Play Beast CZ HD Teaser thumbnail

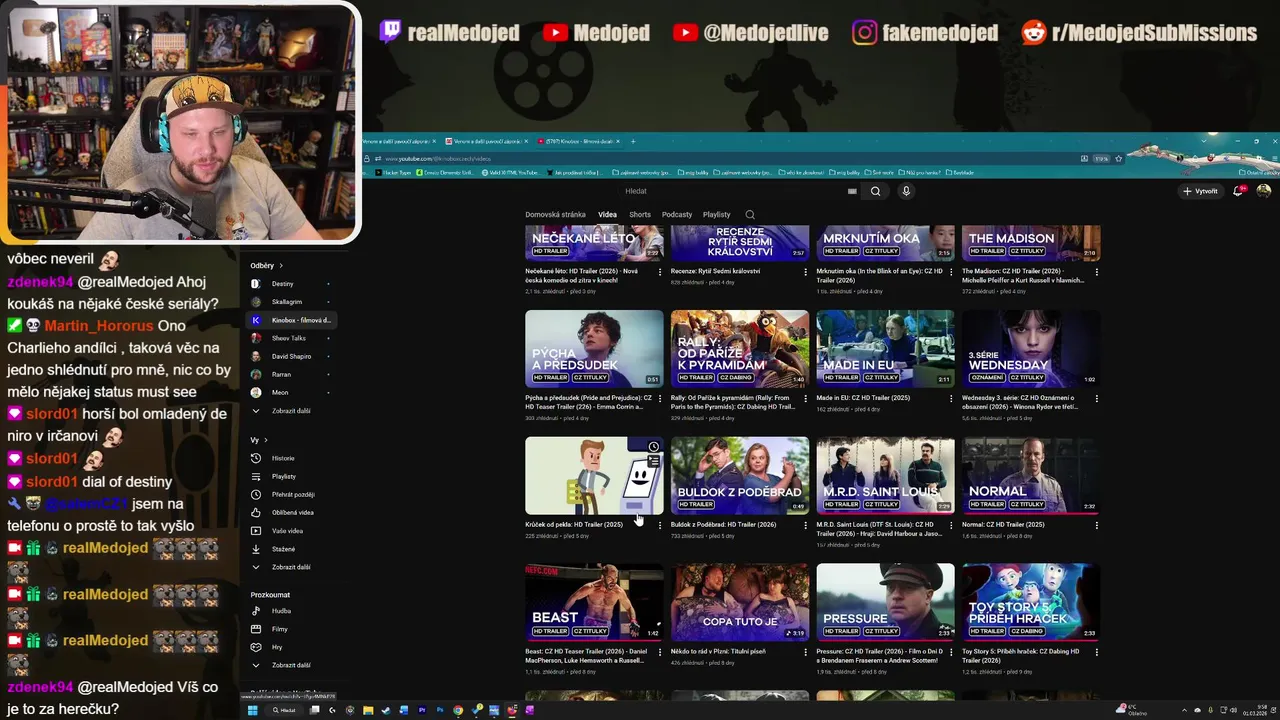click(x=594, y=602)
